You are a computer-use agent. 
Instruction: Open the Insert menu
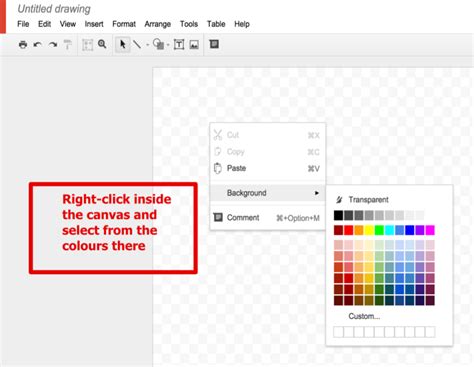(94, 24)
